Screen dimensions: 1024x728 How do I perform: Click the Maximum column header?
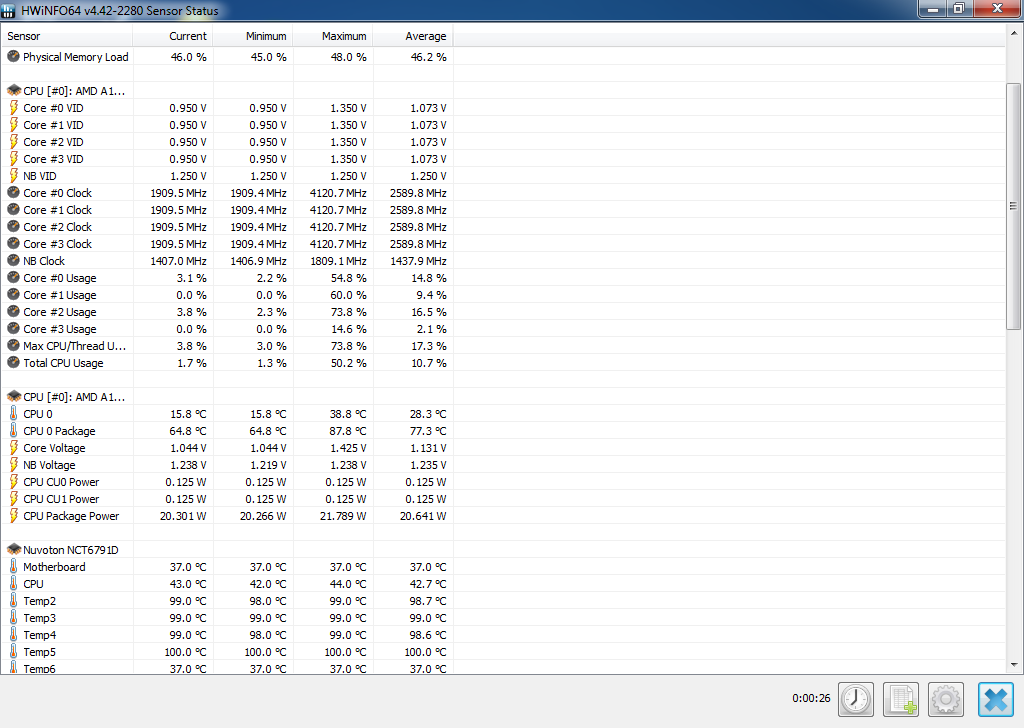pyautogui.click(x=333, y=37)
